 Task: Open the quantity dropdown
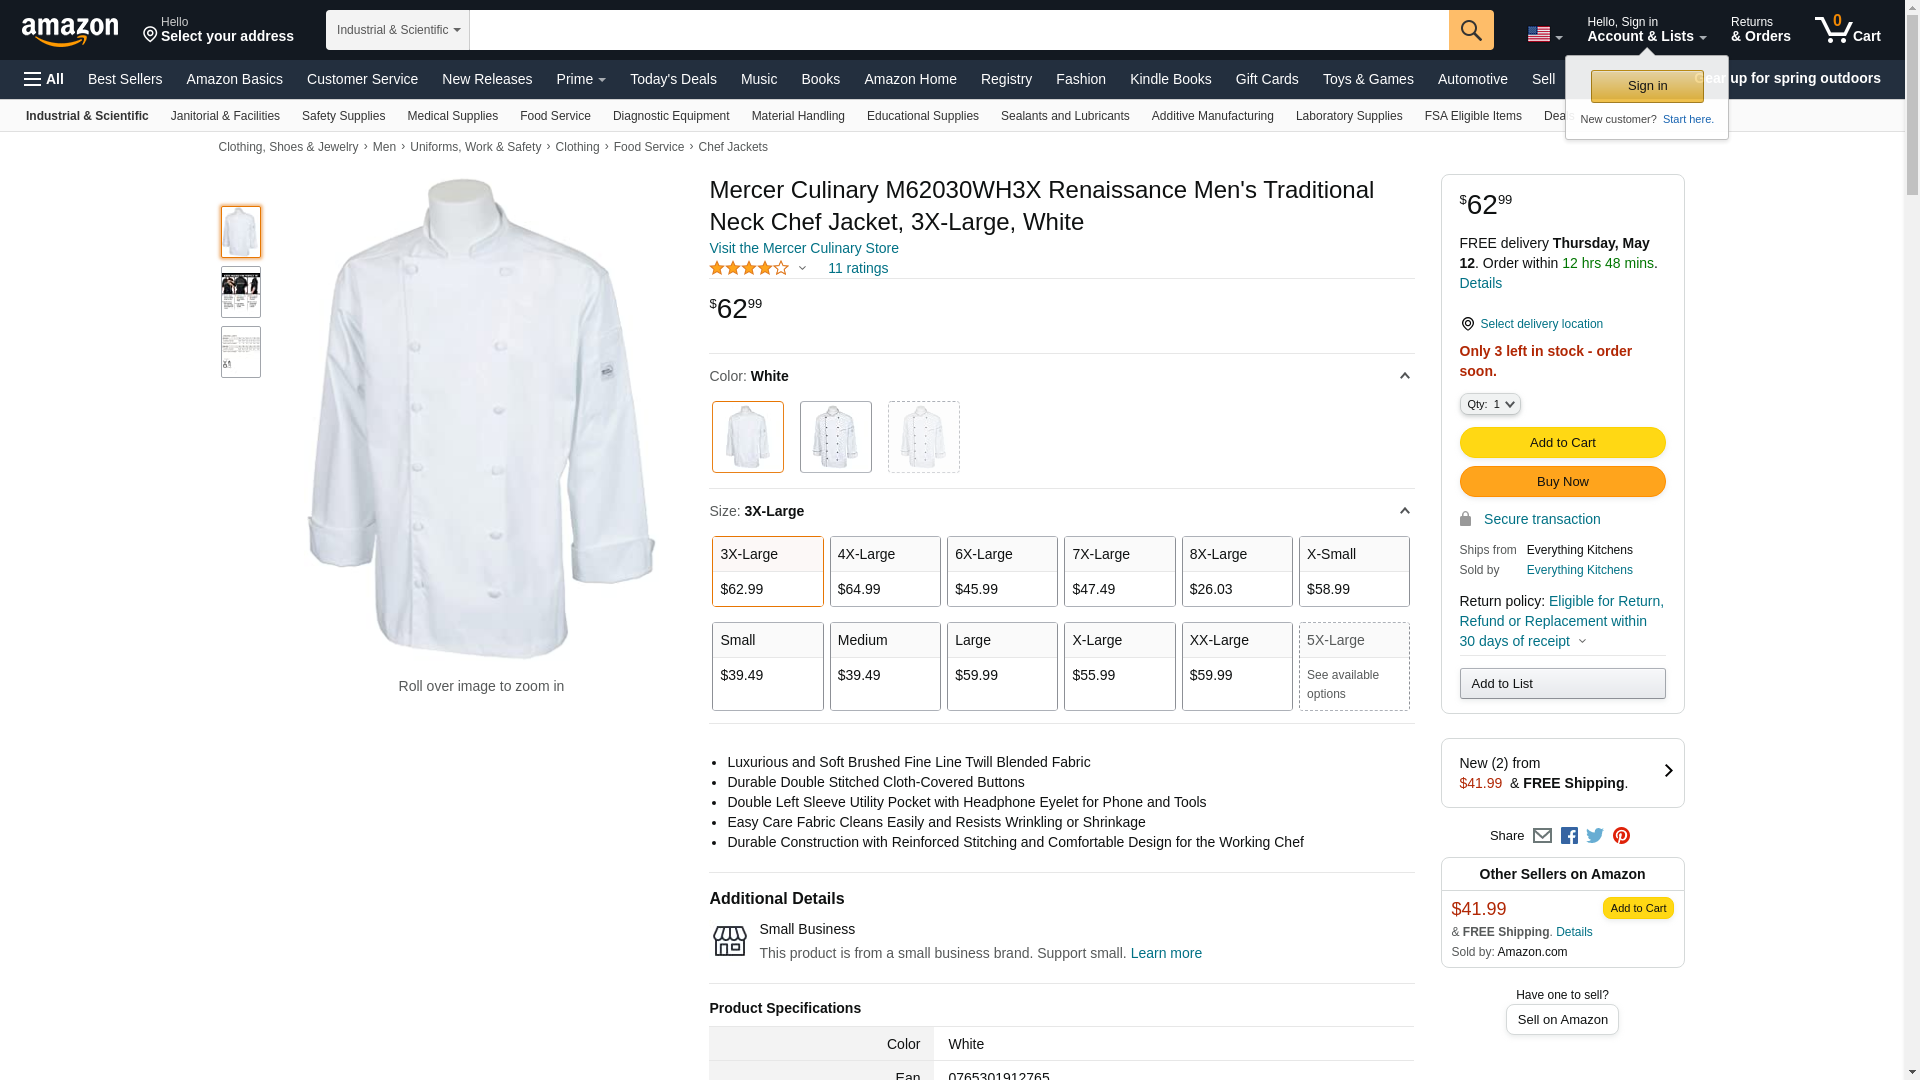click(1490, 404)
